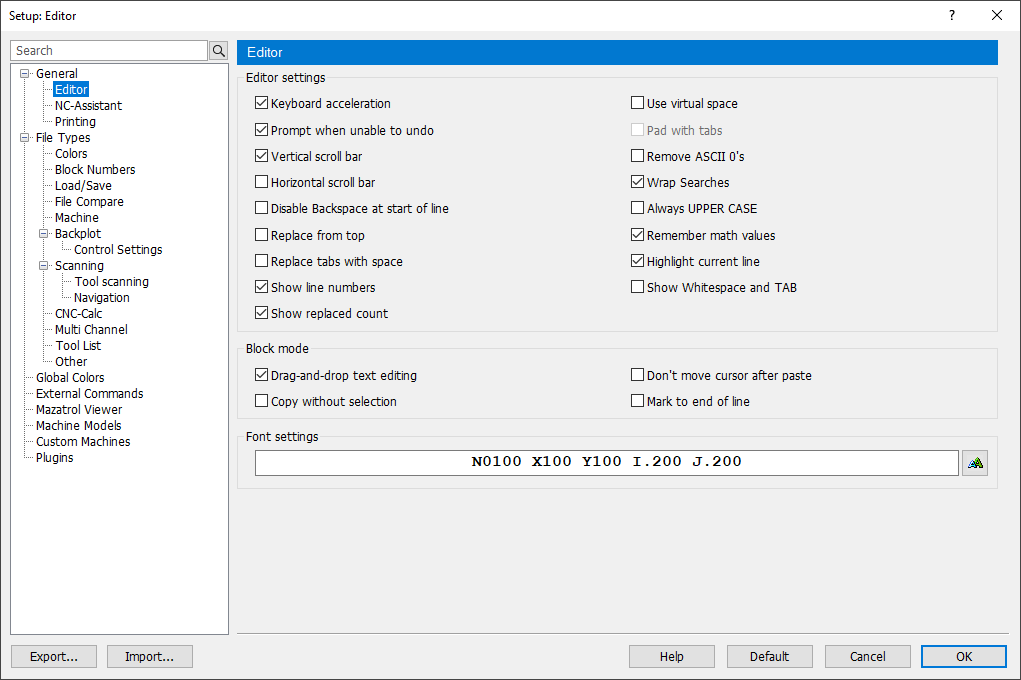Open the font picker via the AA icon
Image resolution: width=1021 pixels, height=680 pixels.
[975, 462]
